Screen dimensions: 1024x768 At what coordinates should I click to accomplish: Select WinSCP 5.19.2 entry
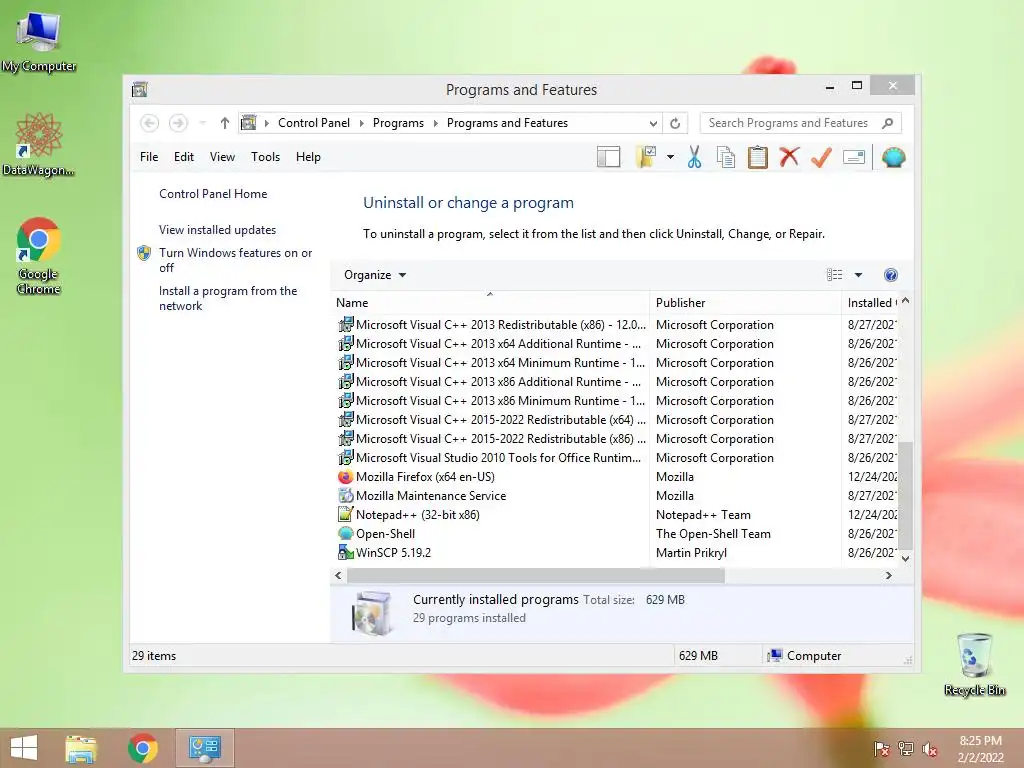[393, 552]
